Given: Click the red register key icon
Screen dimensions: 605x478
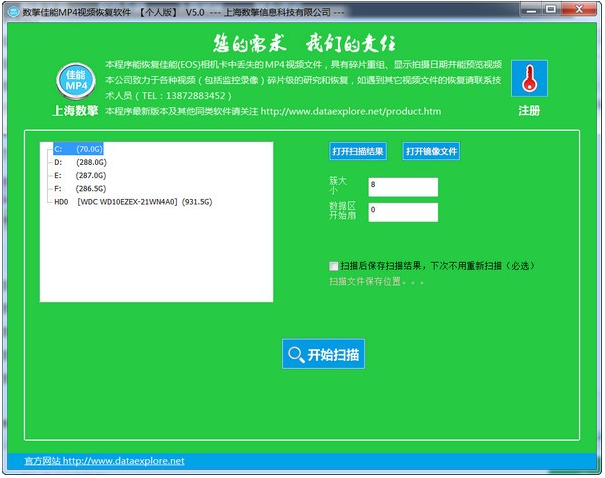Looking at the screenshot, I should 529,80.
